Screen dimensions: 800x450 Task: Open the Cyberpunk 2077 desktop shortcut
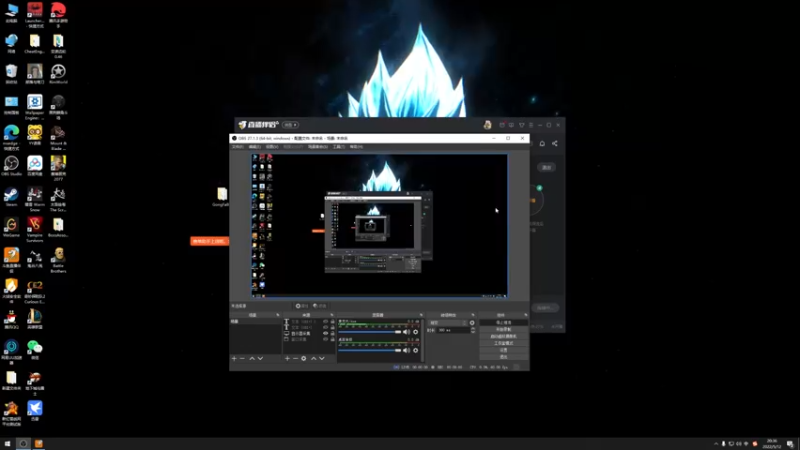tap(58, 167)
